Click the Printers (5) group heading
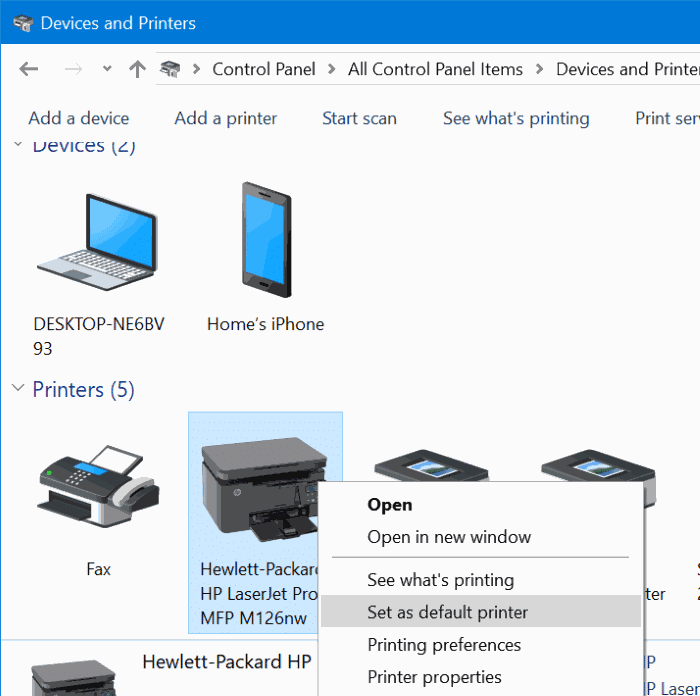This screenshot has width=700, height=696. 83,390
